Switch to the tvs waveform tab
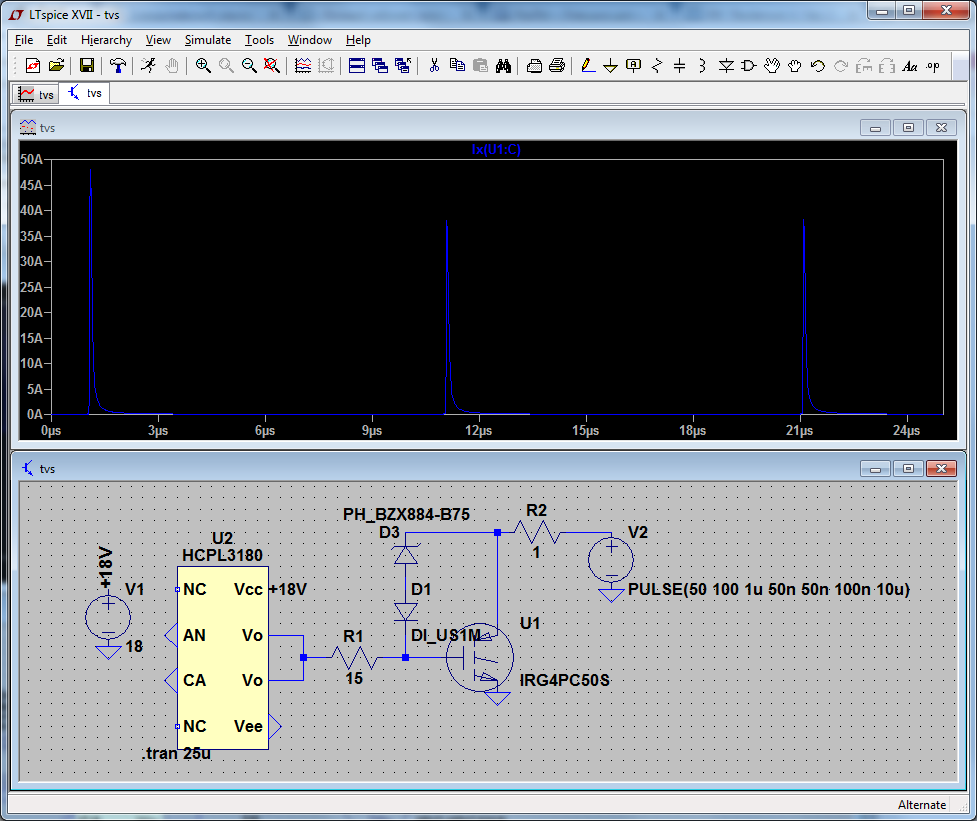 (x=37, y=94)
